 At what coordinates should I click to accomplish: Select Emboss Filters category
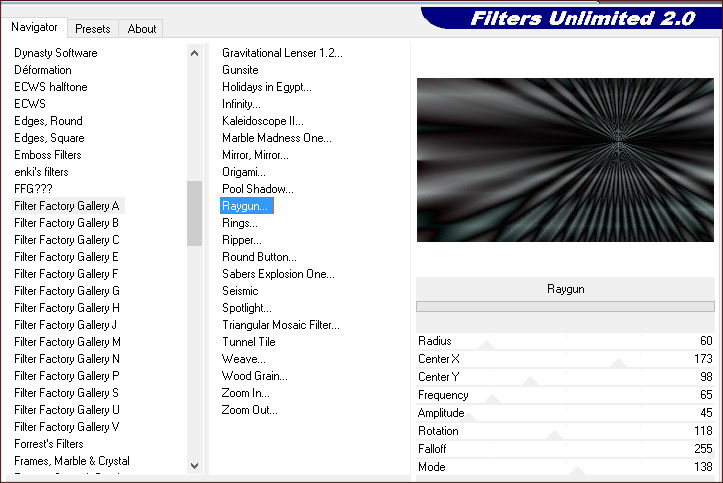click(x=48, y=155)
